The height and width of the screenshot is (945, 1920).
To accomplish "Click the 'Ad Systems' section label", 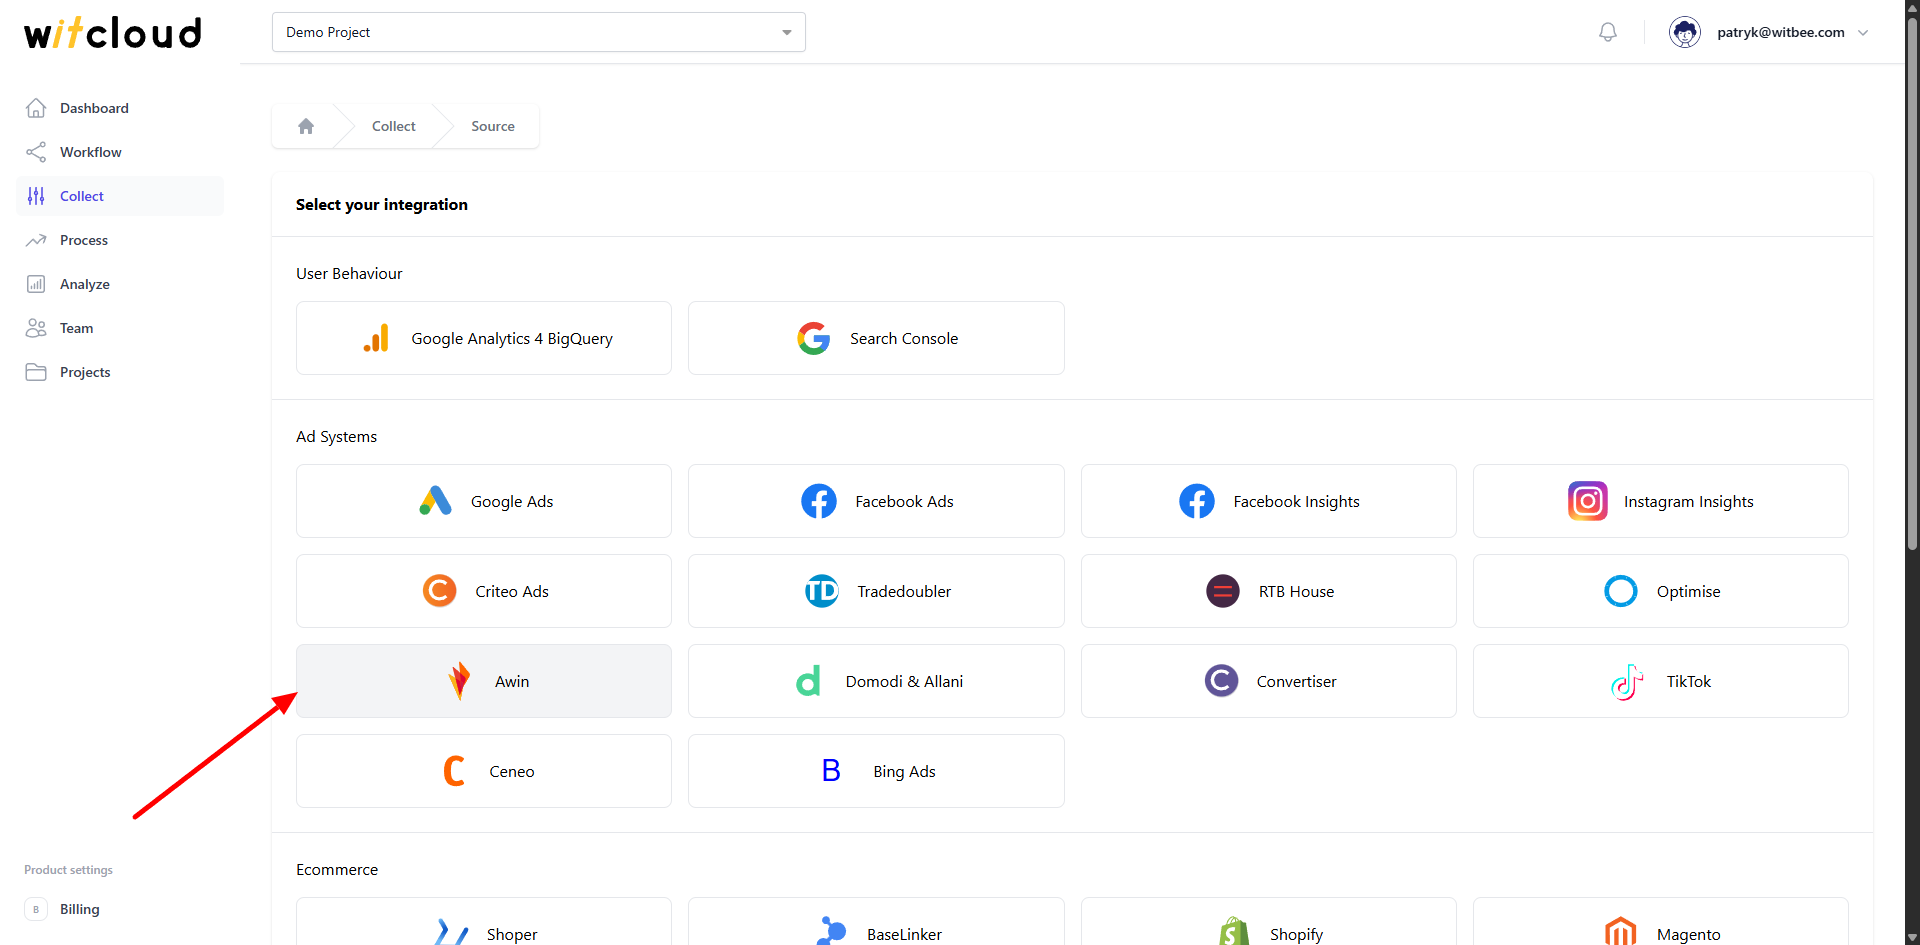I will [x=336, y=437].
